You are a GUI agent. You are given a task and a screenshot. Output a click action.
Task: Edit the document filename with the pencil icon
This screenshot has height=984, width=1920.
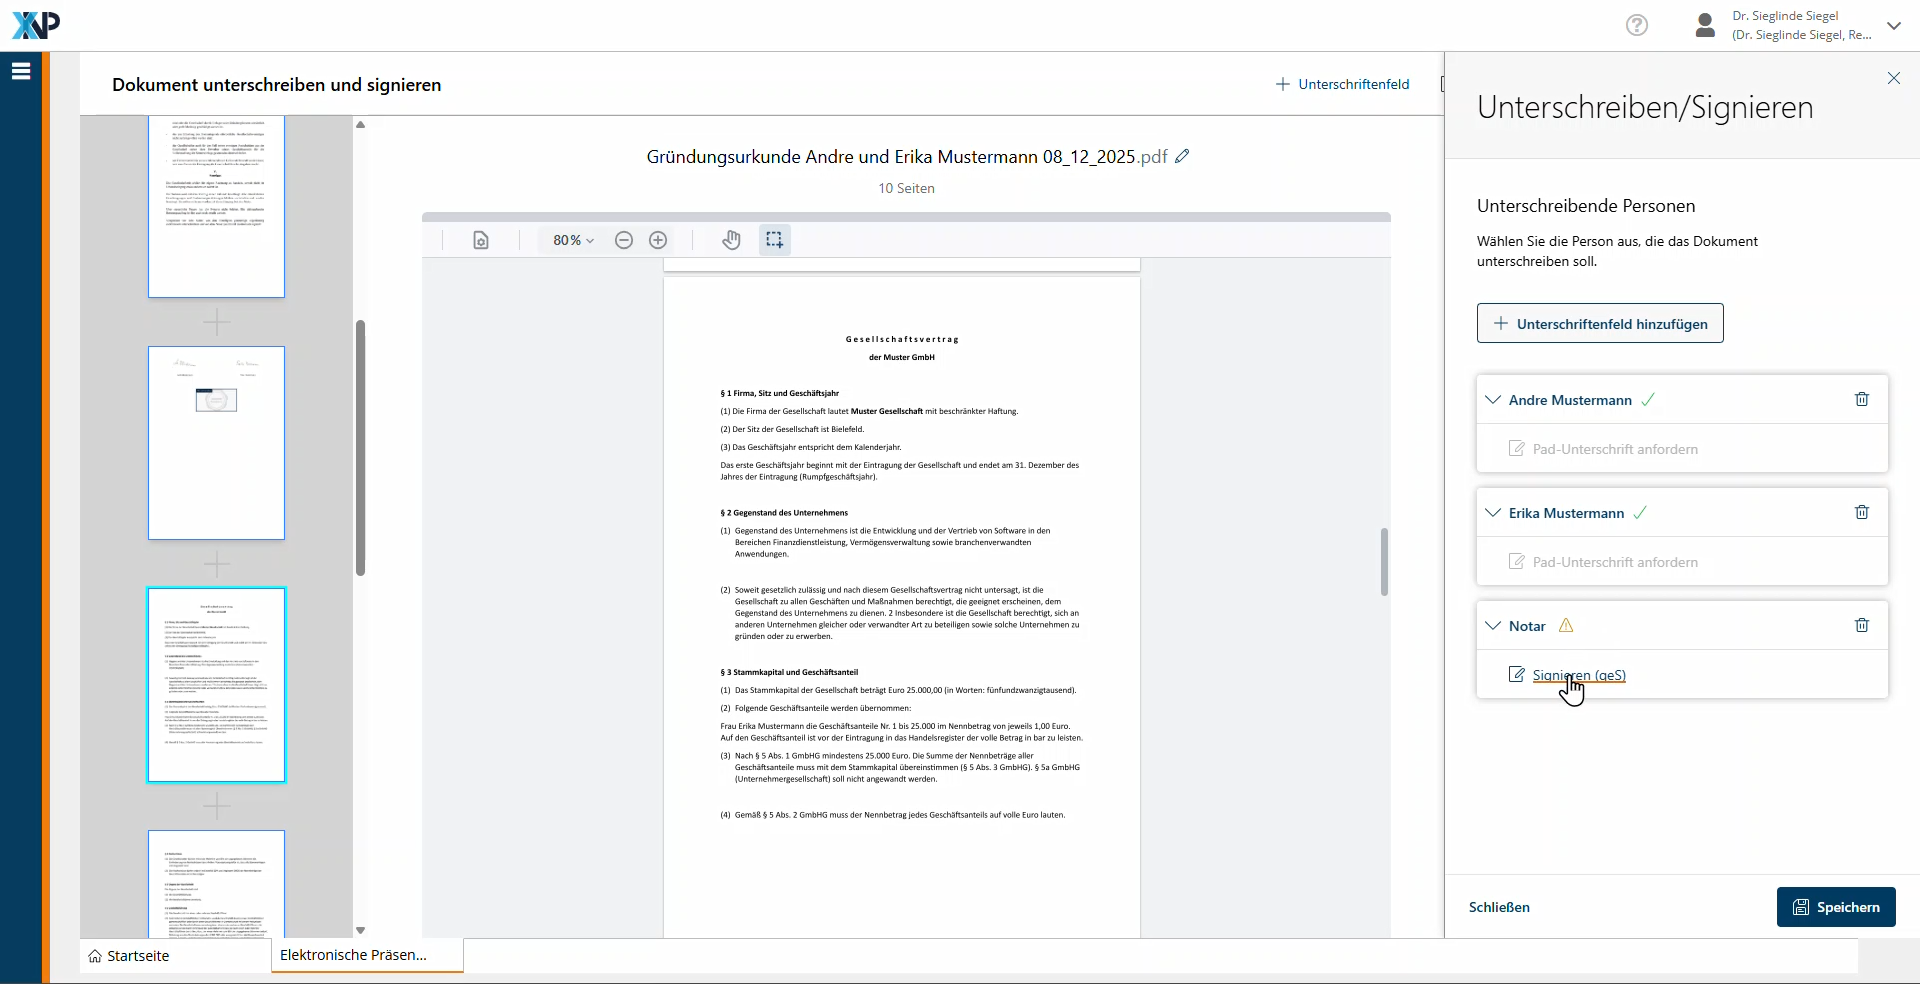[1182, 156]
